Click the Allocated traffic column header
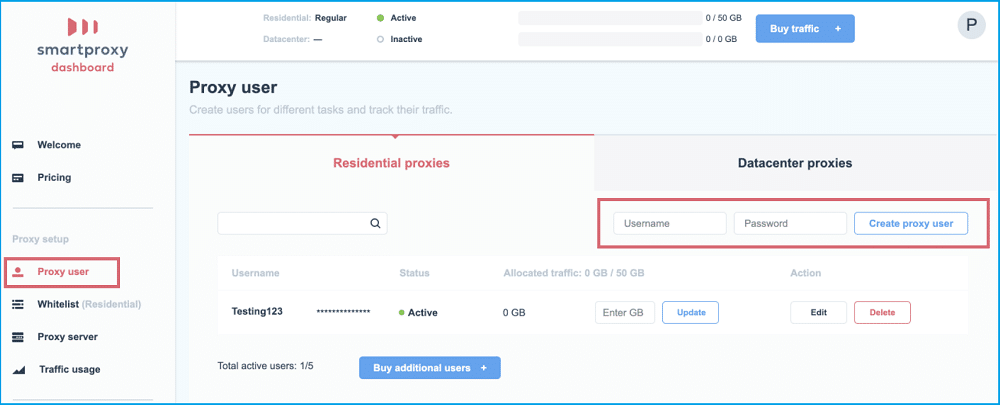The image size is (1000, 405). pos(573,272)
